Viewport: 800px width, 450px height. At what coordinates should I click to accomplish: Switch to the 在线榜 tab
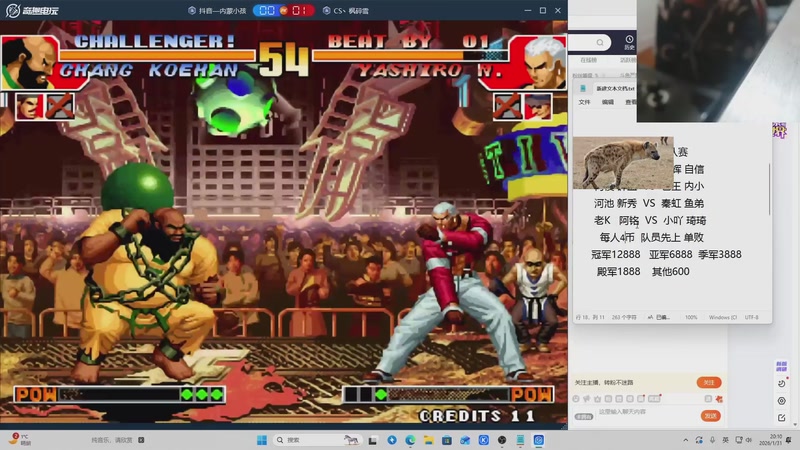pyautogui.click(x=588, y=60)
